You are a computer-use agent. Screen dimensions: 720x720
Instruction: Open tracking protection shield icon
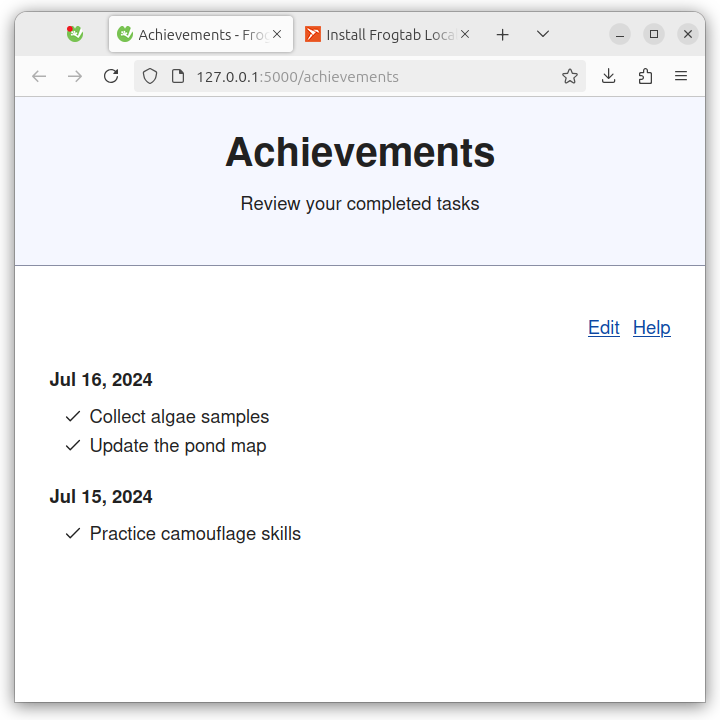(x=150, y=76)
